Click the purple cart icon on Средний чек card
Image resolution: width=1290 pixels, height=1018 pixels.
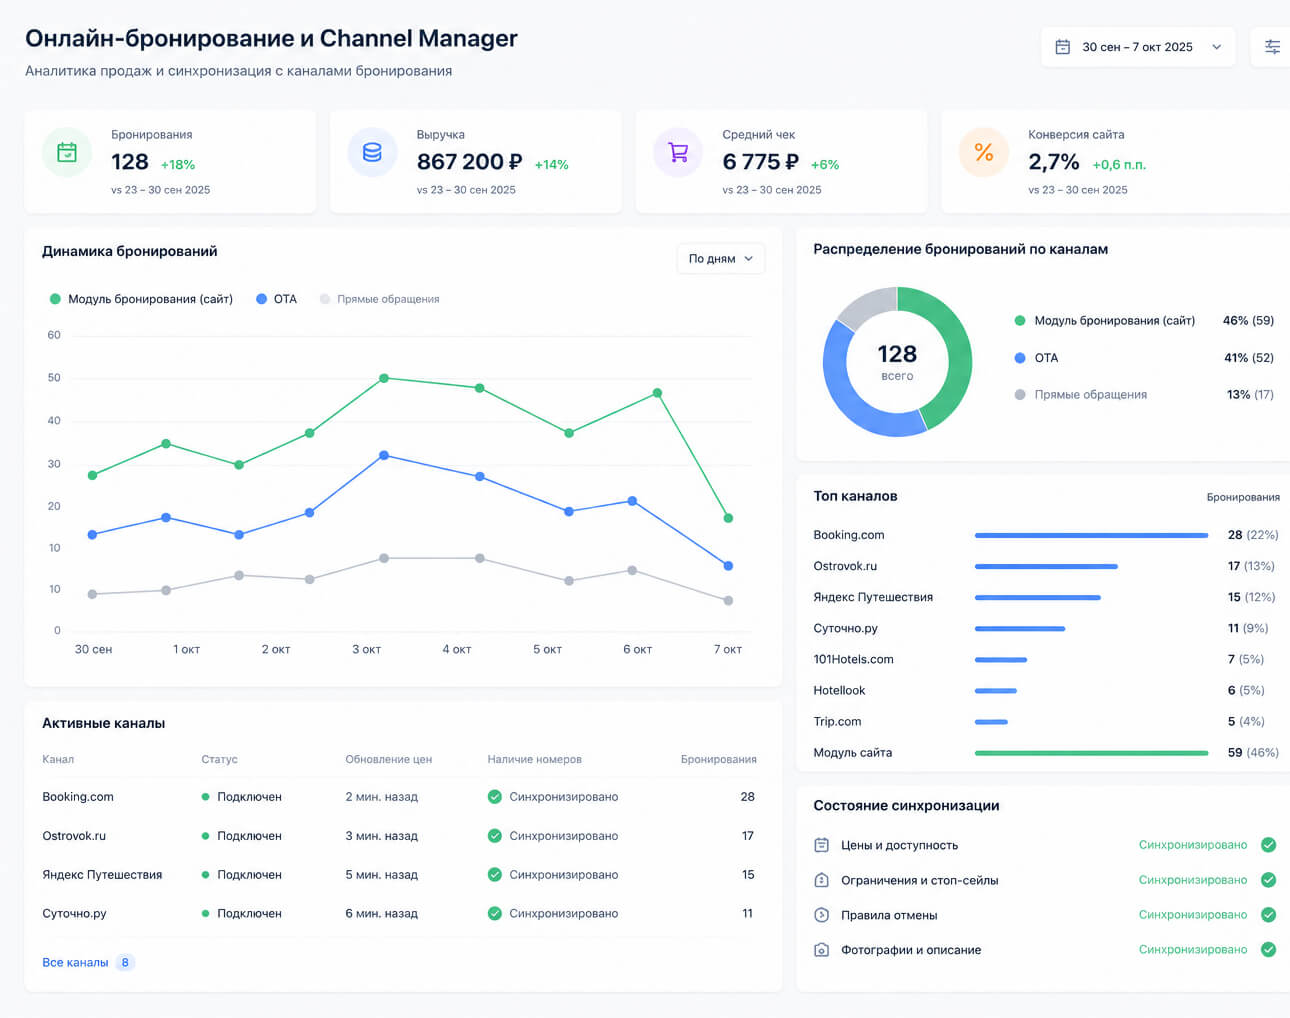678,153
